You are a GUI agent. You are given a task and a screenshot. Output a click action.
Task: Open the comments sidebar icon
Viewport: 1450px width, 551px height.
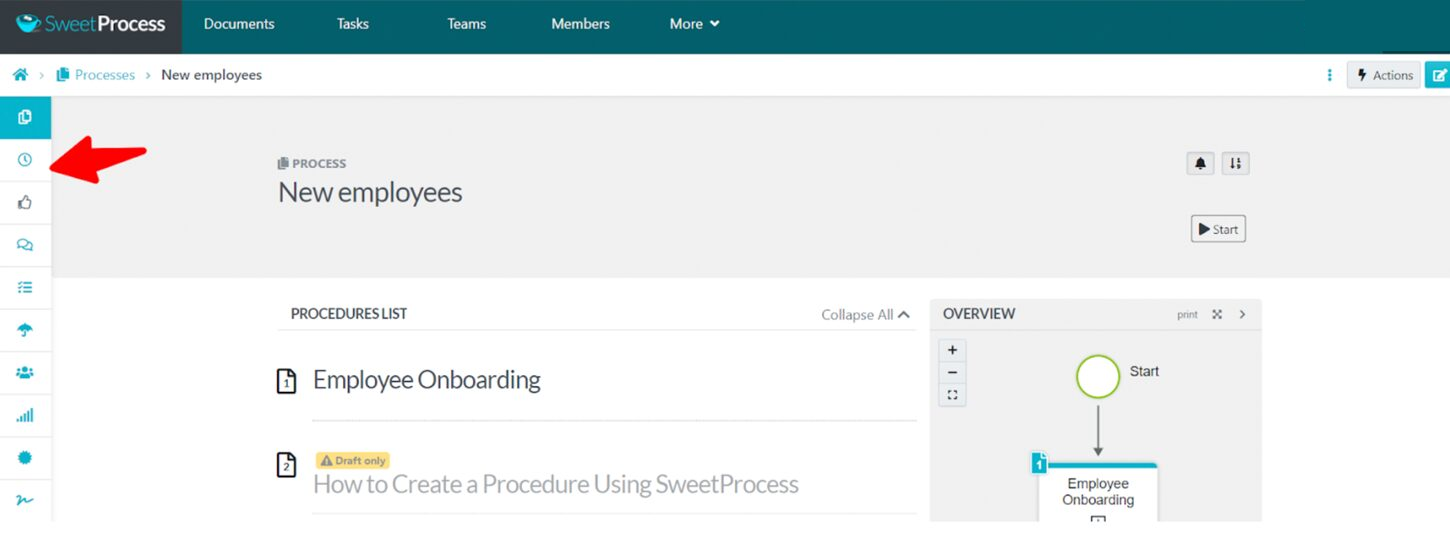click(25, 245)
